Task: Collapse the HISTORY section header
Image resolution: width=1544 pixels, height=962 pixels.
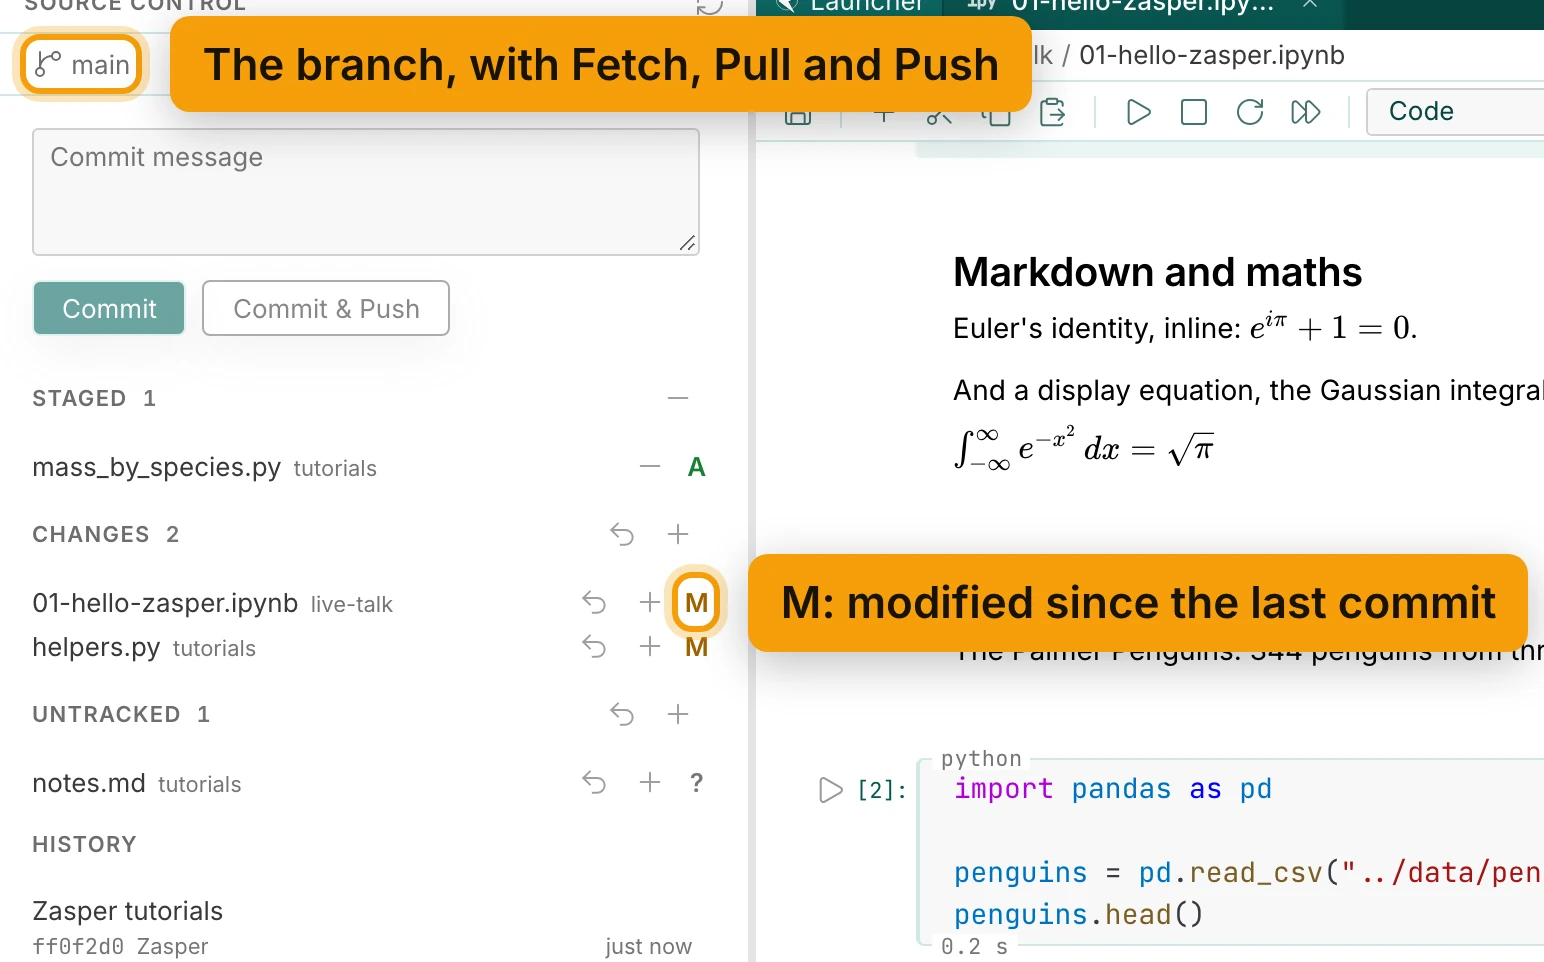Action: [84, 844]
